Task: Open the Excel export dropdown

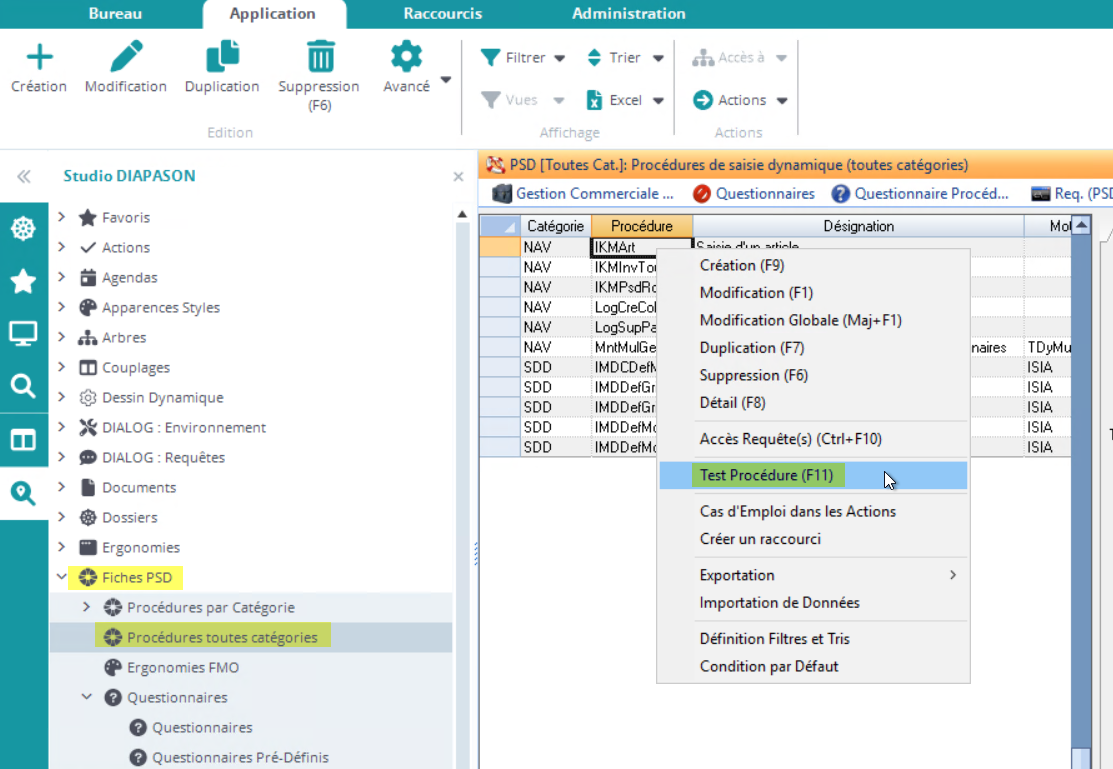Action: tap(625, 100)
